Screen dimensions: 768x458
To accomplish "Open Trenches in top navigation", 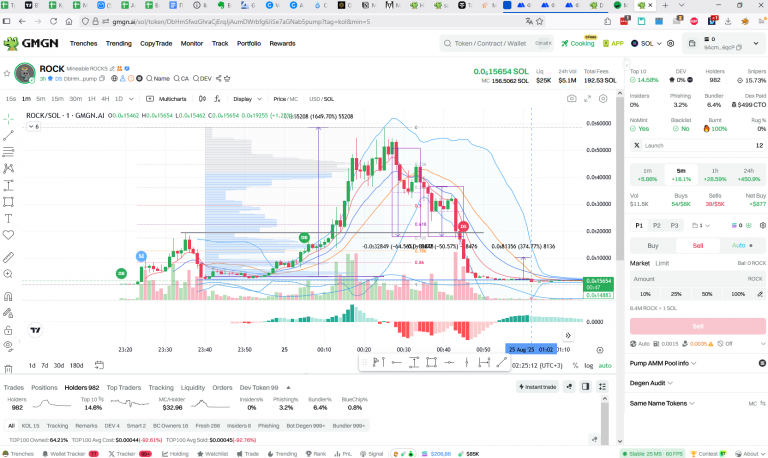I will 83,44.
